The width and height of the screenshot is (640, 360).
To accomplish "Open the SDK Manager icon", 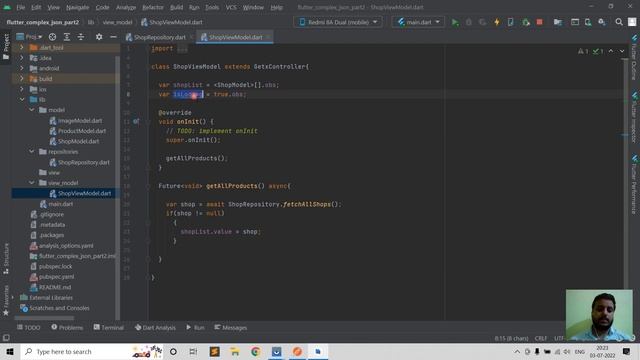I will pyautogui.click(x=602, y=22).
